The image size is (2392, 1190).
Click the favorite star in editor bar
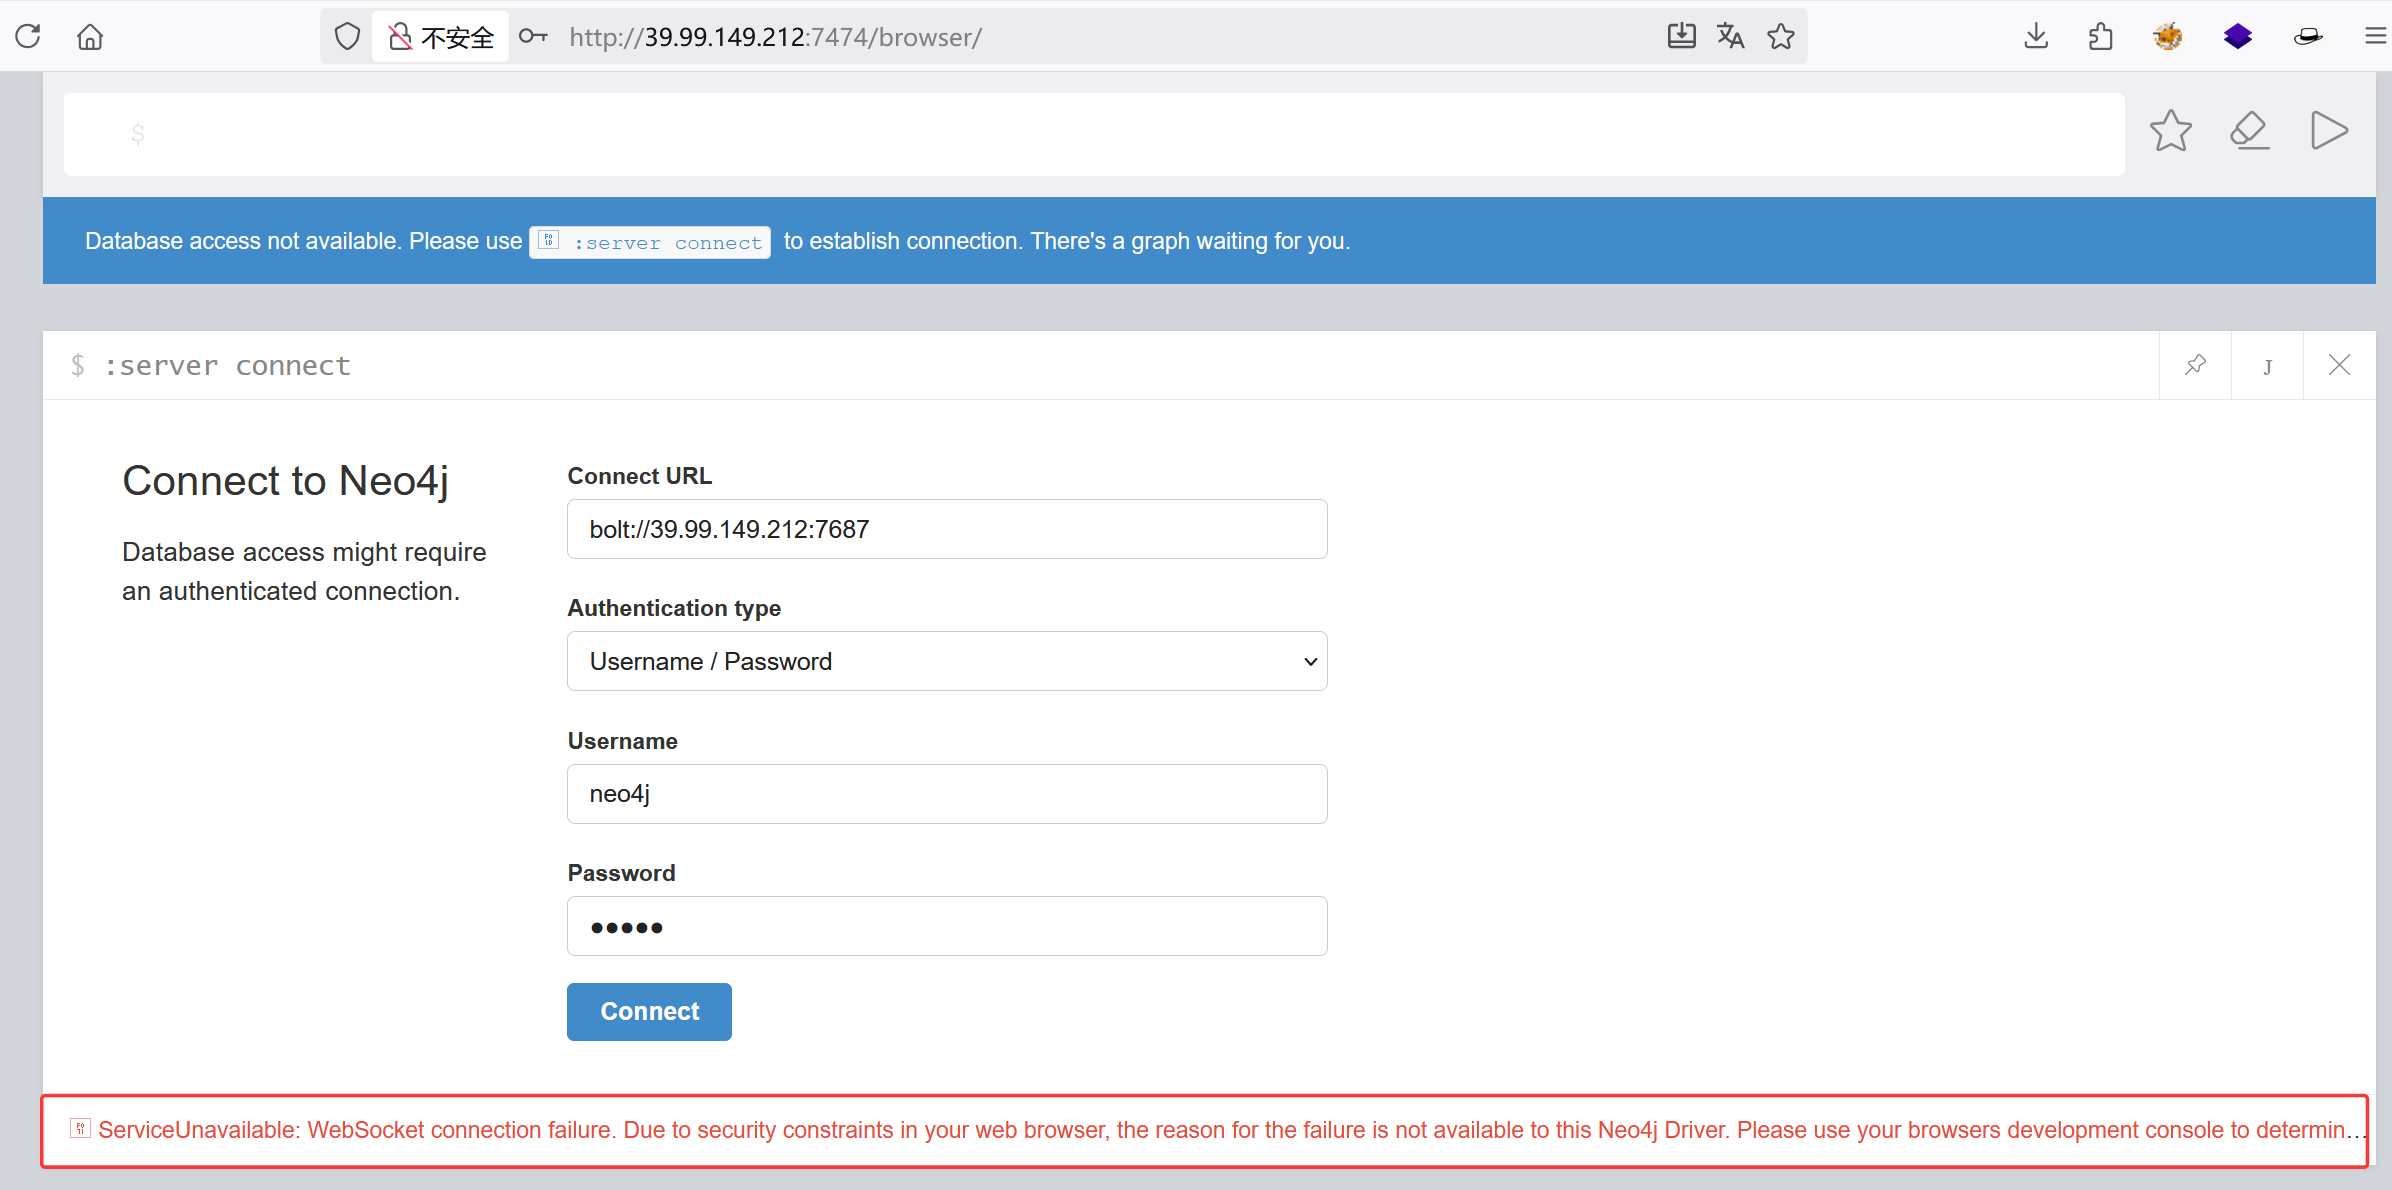[2170, 131]
